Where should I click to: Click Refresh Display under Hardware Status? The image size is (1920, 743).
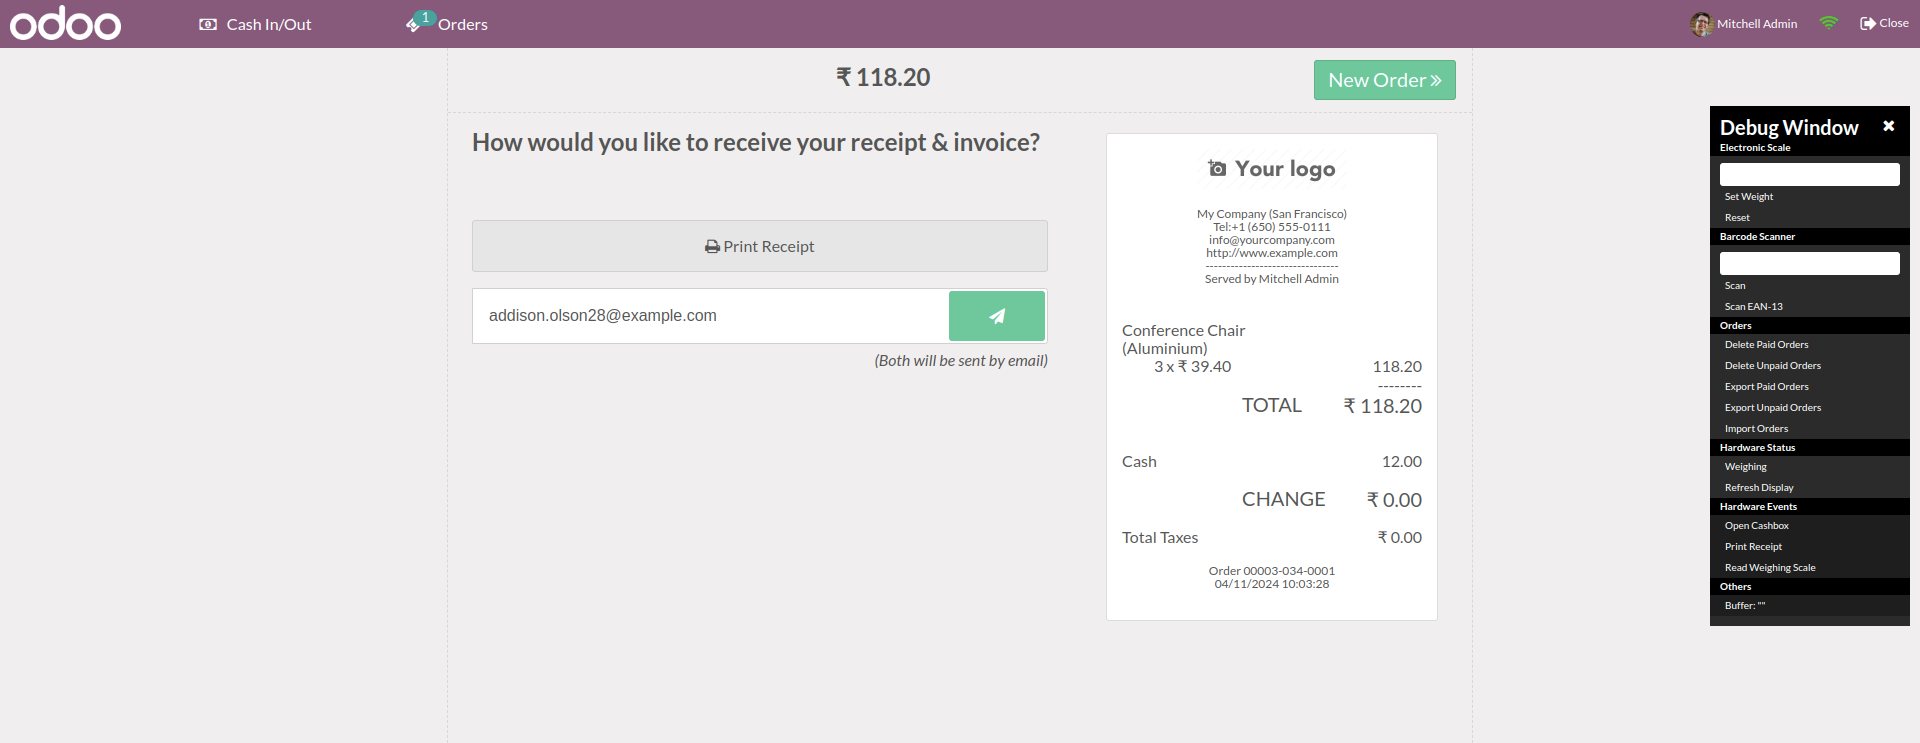(1758, 488)
